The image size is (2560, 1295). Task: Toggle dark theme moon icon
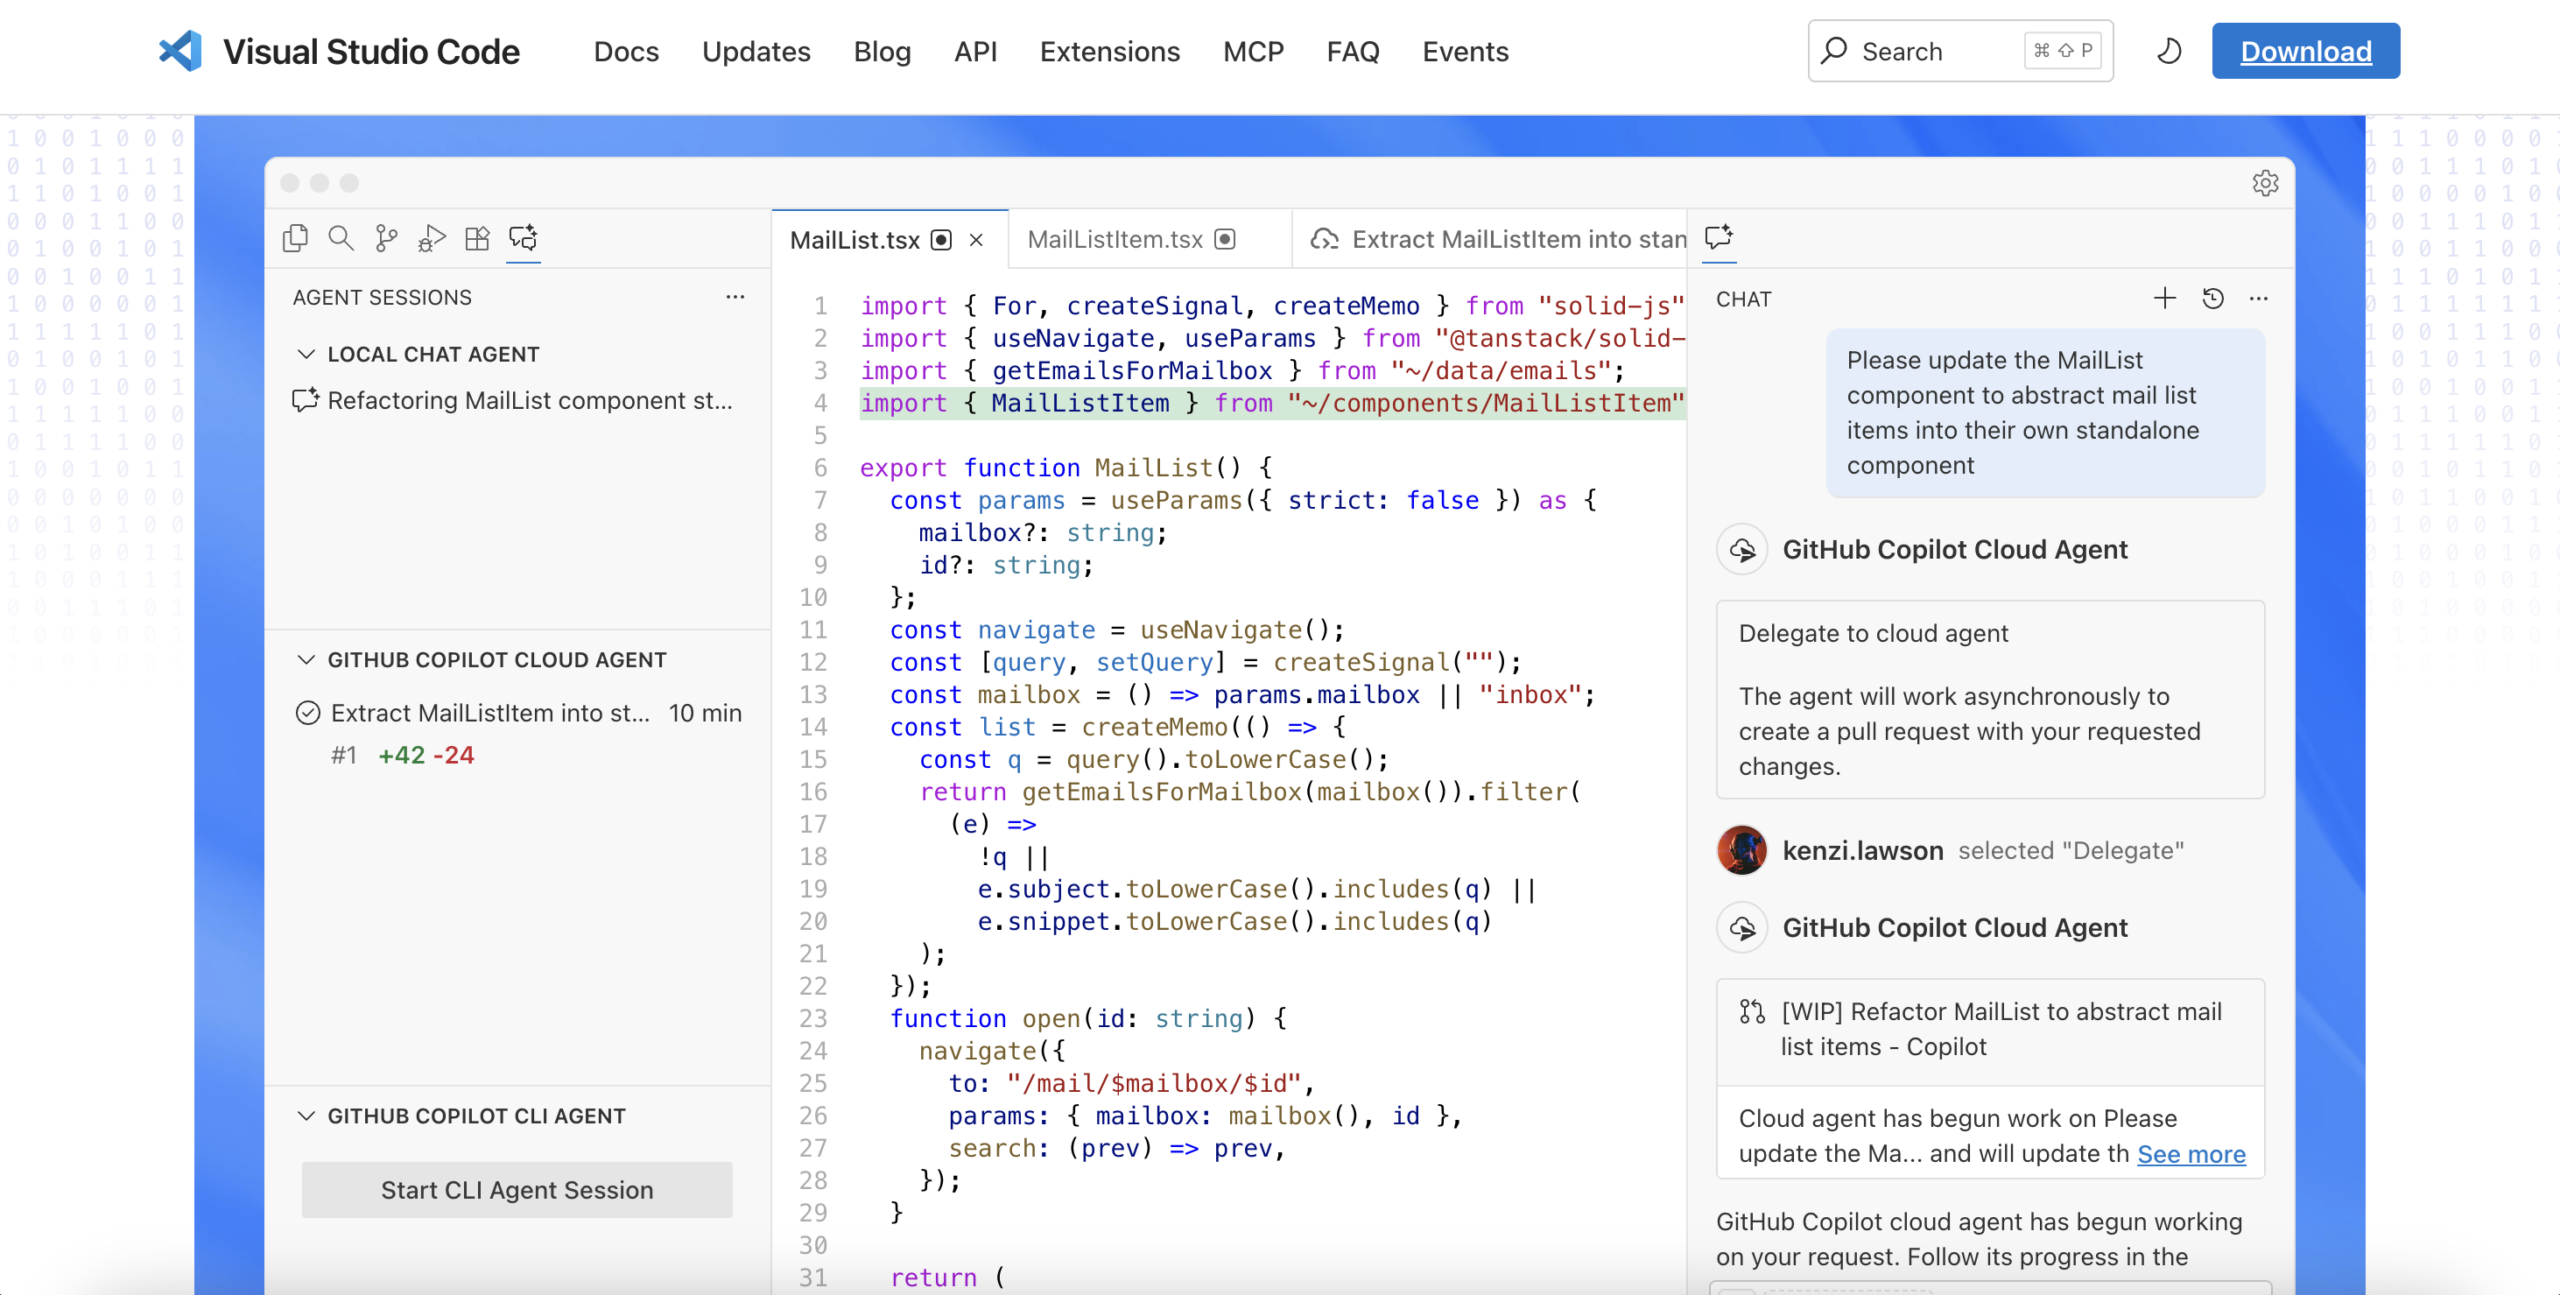tap(2168, 51)
